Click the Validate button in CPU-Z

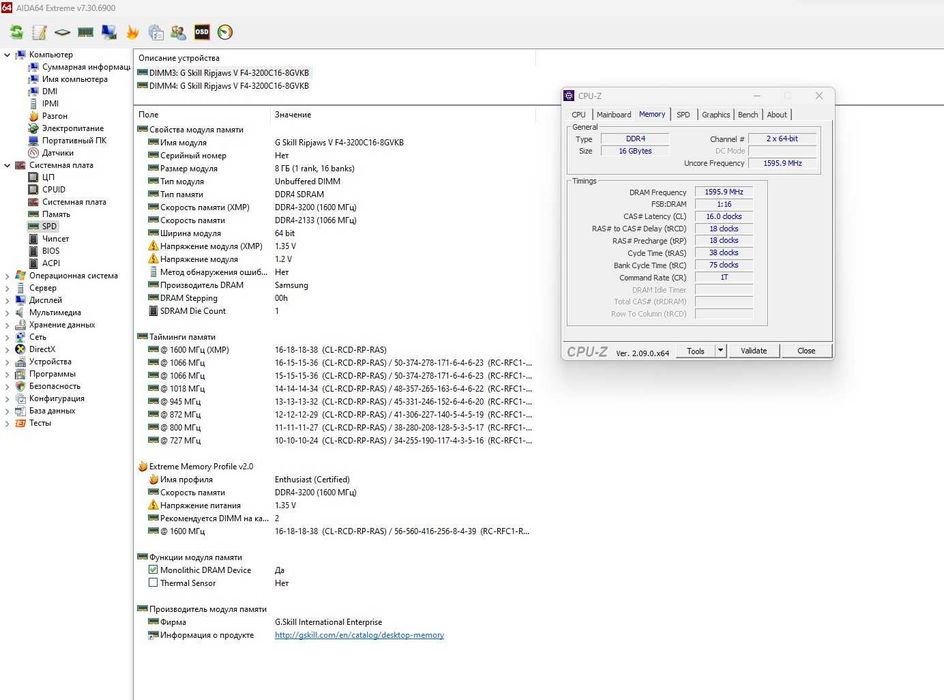(x=754, y=351)
